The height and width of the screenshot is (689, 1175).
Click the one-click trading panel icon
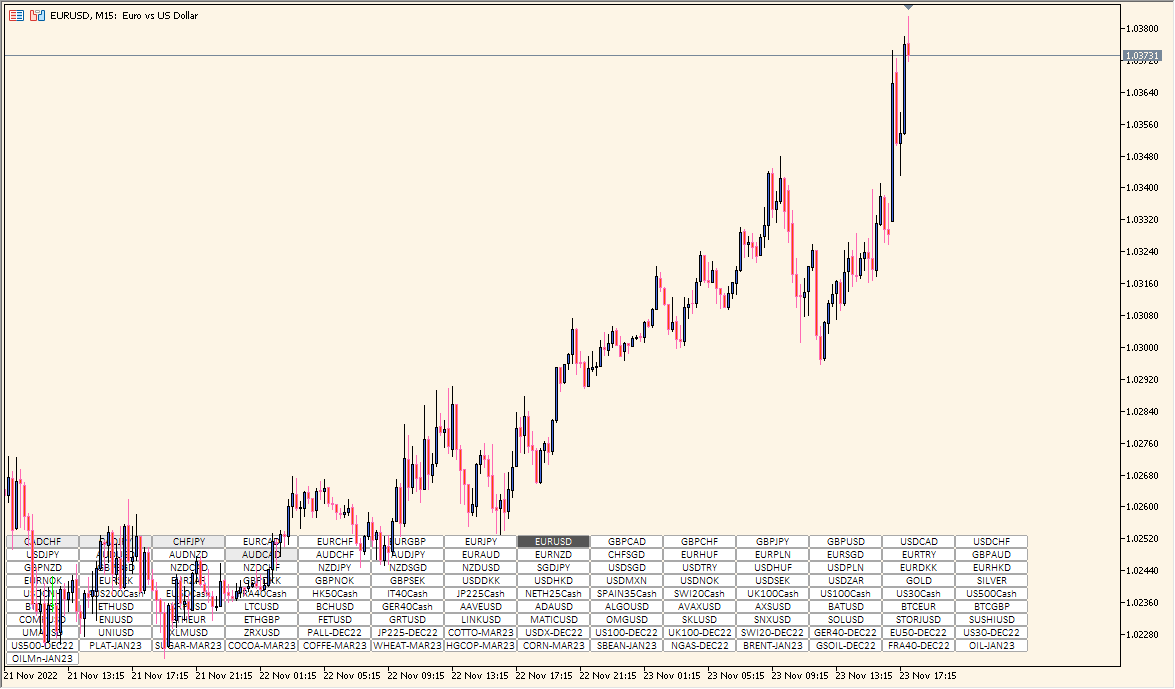point(16,15)
